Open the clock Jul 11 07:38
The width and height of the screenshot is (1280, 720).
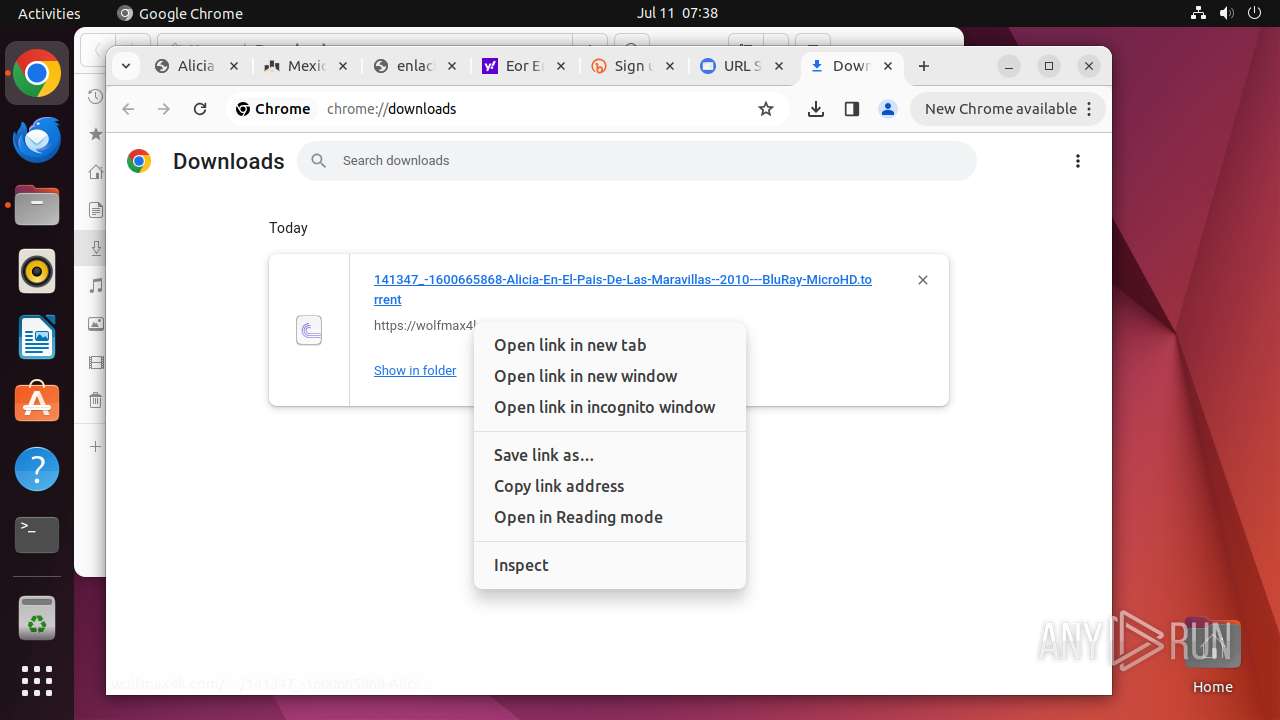click(677, 13)
